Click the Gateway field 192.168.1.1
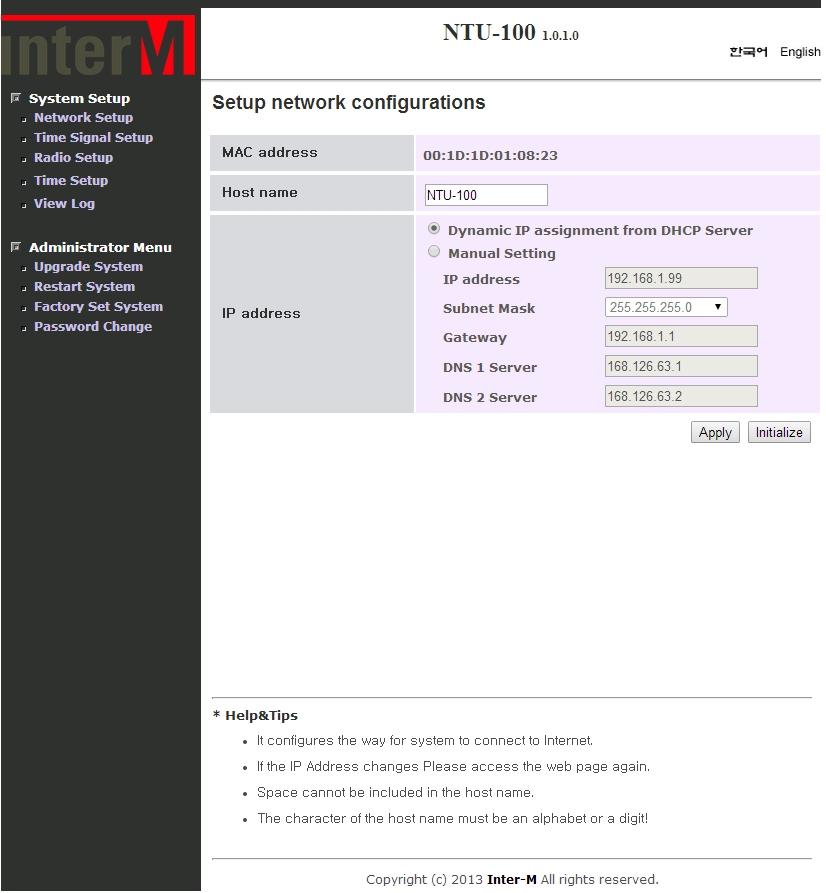This screenshot has width=826, height=893. coord(681,336)
